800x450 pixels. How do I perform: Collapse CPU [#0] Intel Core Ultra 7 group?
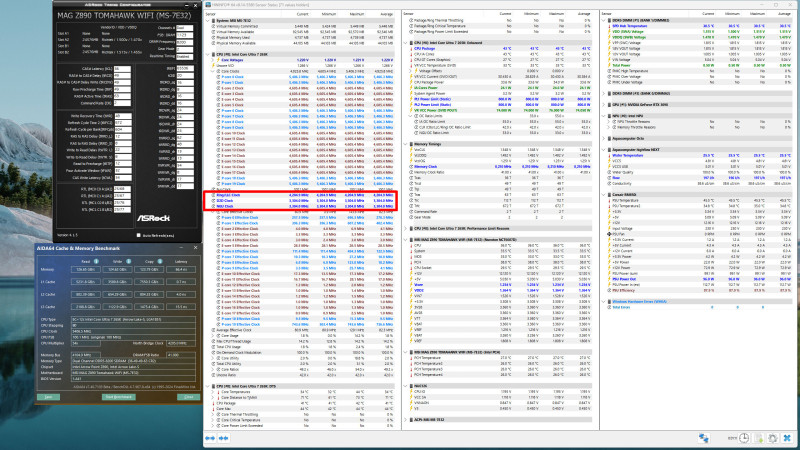(x=208, y=54)
